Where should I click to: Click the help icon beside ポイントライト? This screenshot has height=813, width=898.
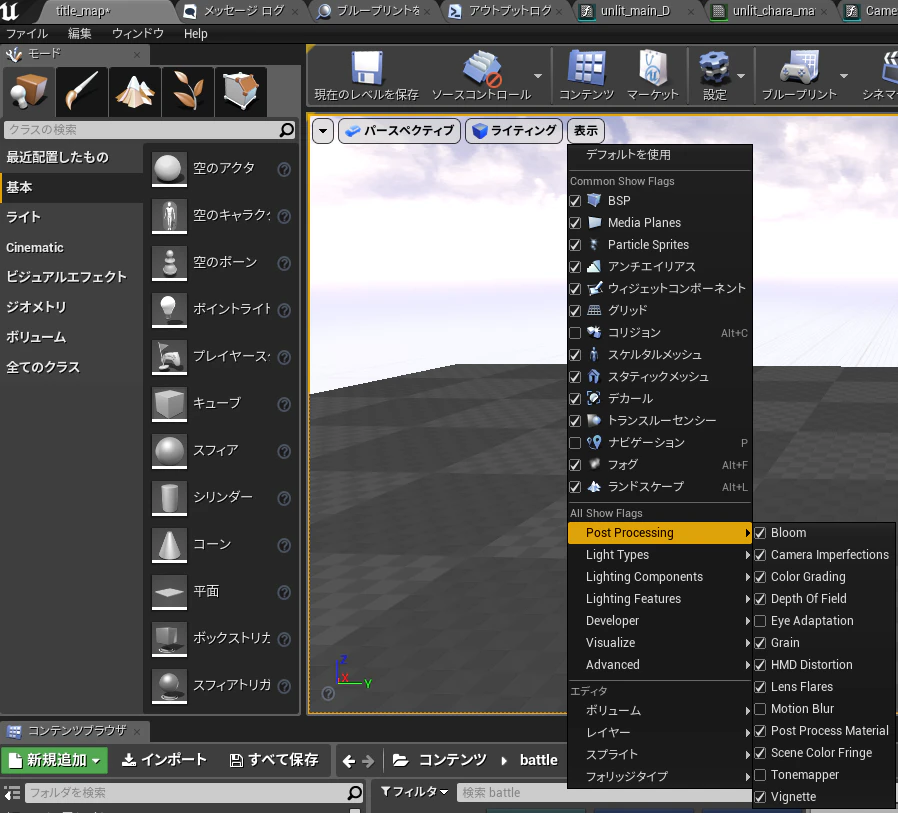pyautogui.click(x=284, y=310)
